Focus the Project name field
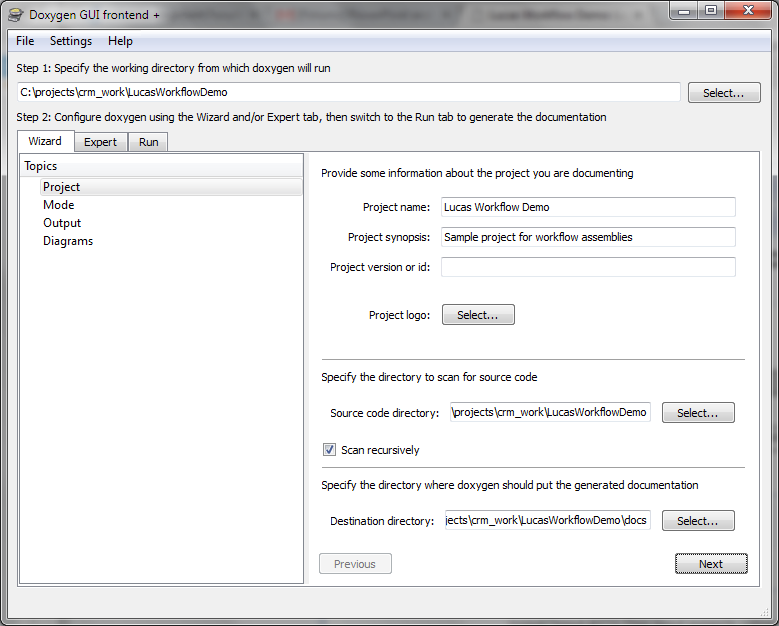 coord(588,207)
